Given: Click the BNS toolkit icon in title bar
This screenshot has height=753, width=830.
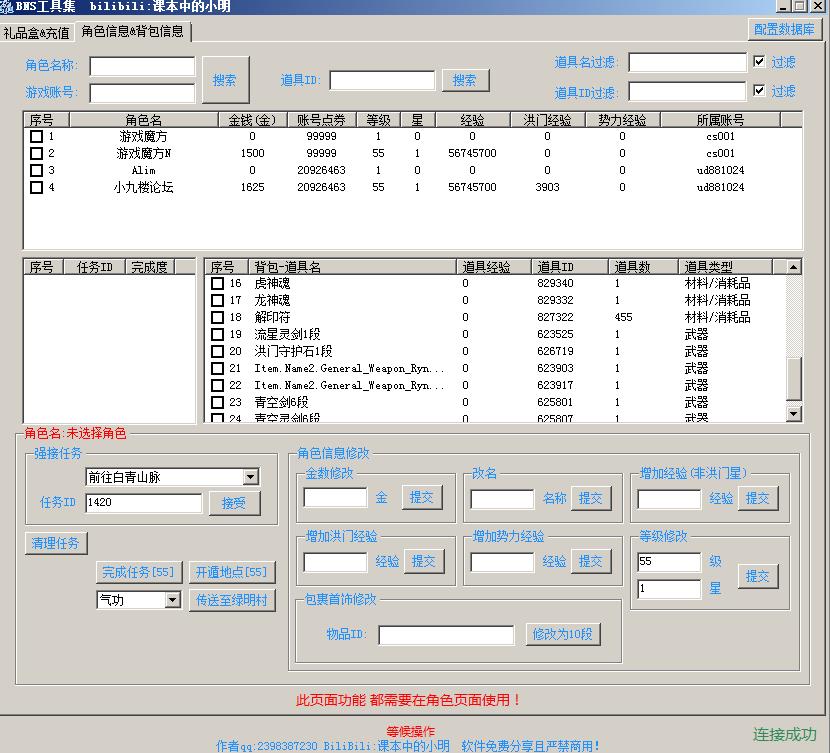Looking at the screenshot, I should tap(7, 7).
